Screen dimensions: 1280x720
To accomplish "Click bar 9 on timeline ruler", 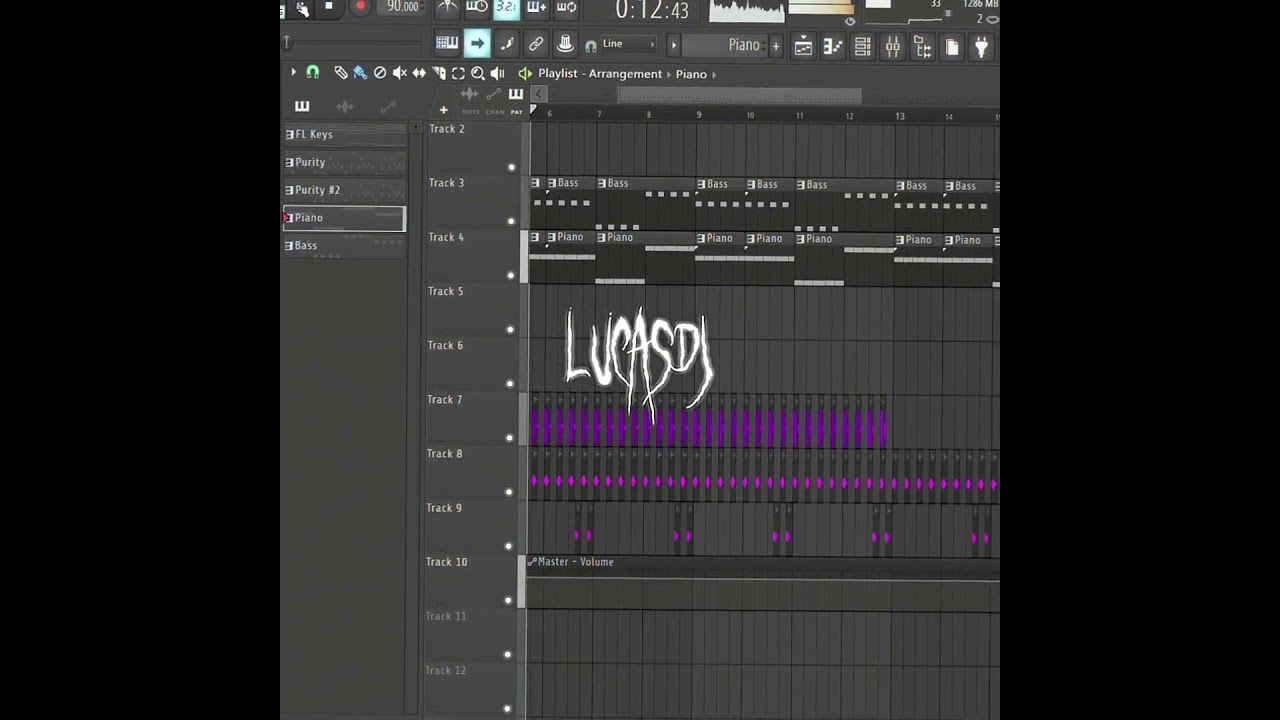I will (x=698, y=116).
